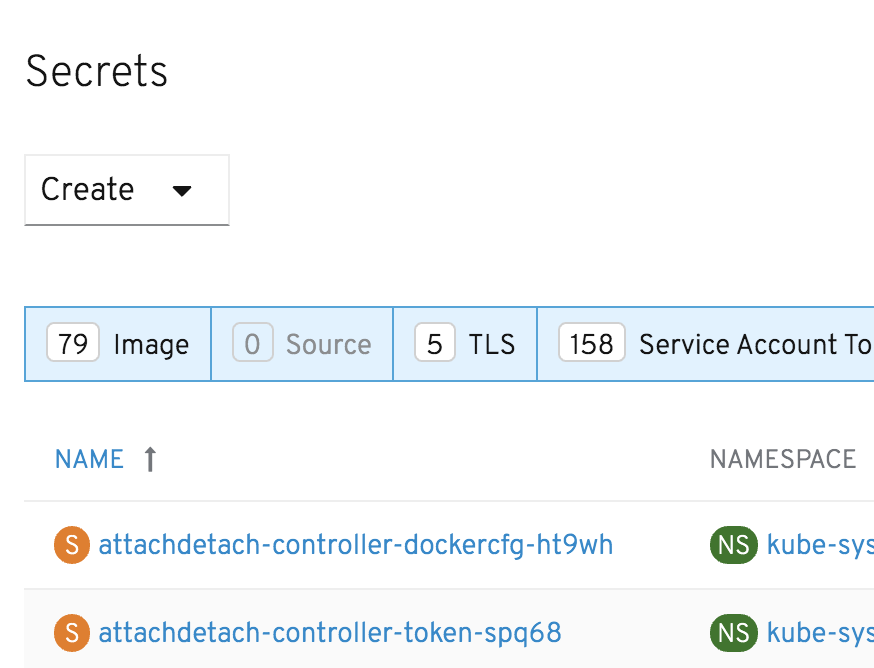Click the caret arrow beside Create
The height and width of the screenshot is (668, 874).
point(182,190)
